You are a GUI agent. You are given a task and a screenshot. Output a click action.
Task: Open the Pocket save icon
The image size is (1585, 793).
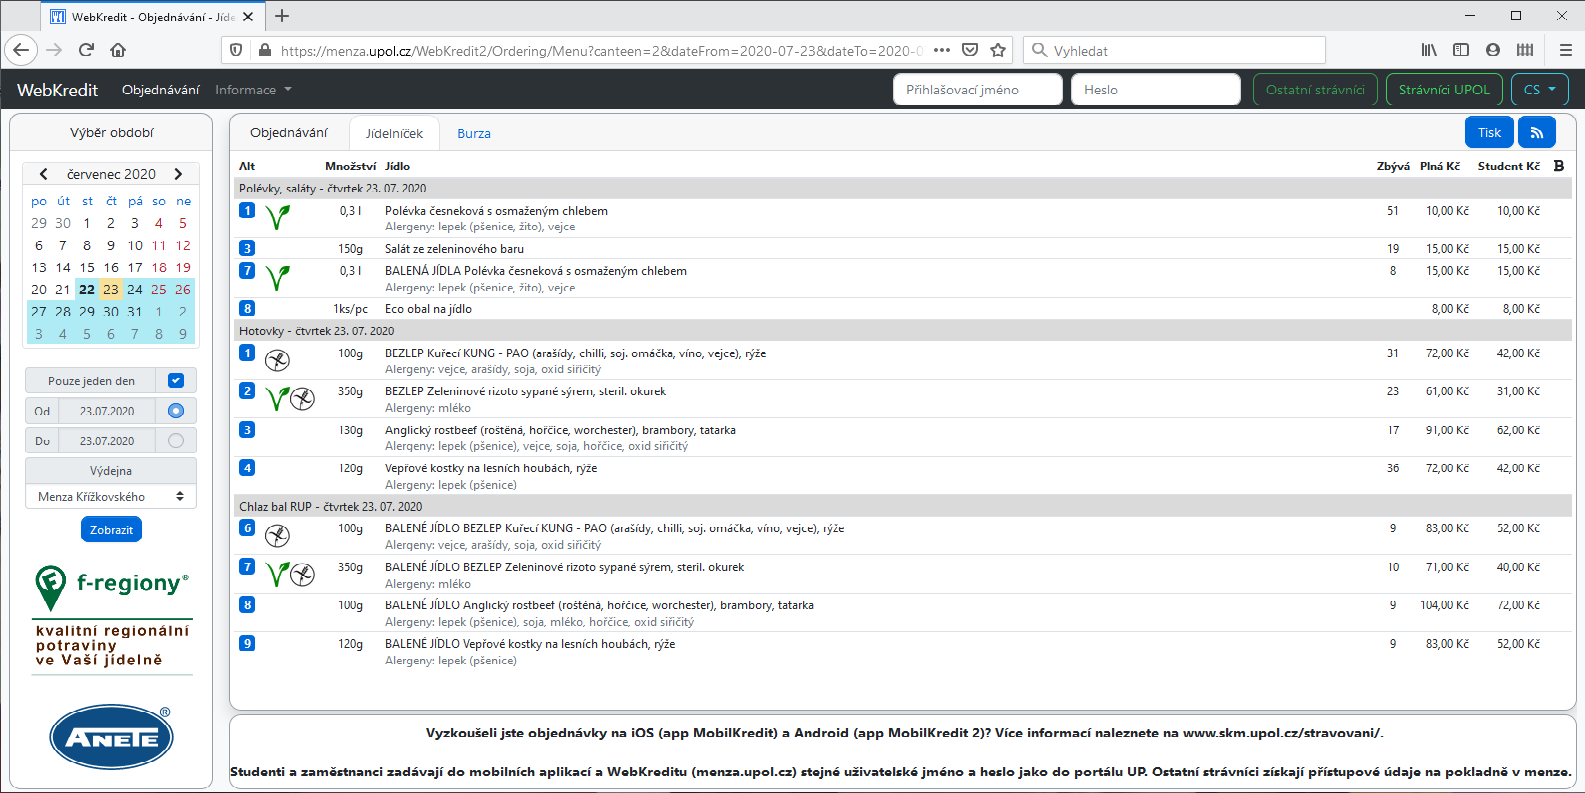pyautogui.click(x=970, y=50)
